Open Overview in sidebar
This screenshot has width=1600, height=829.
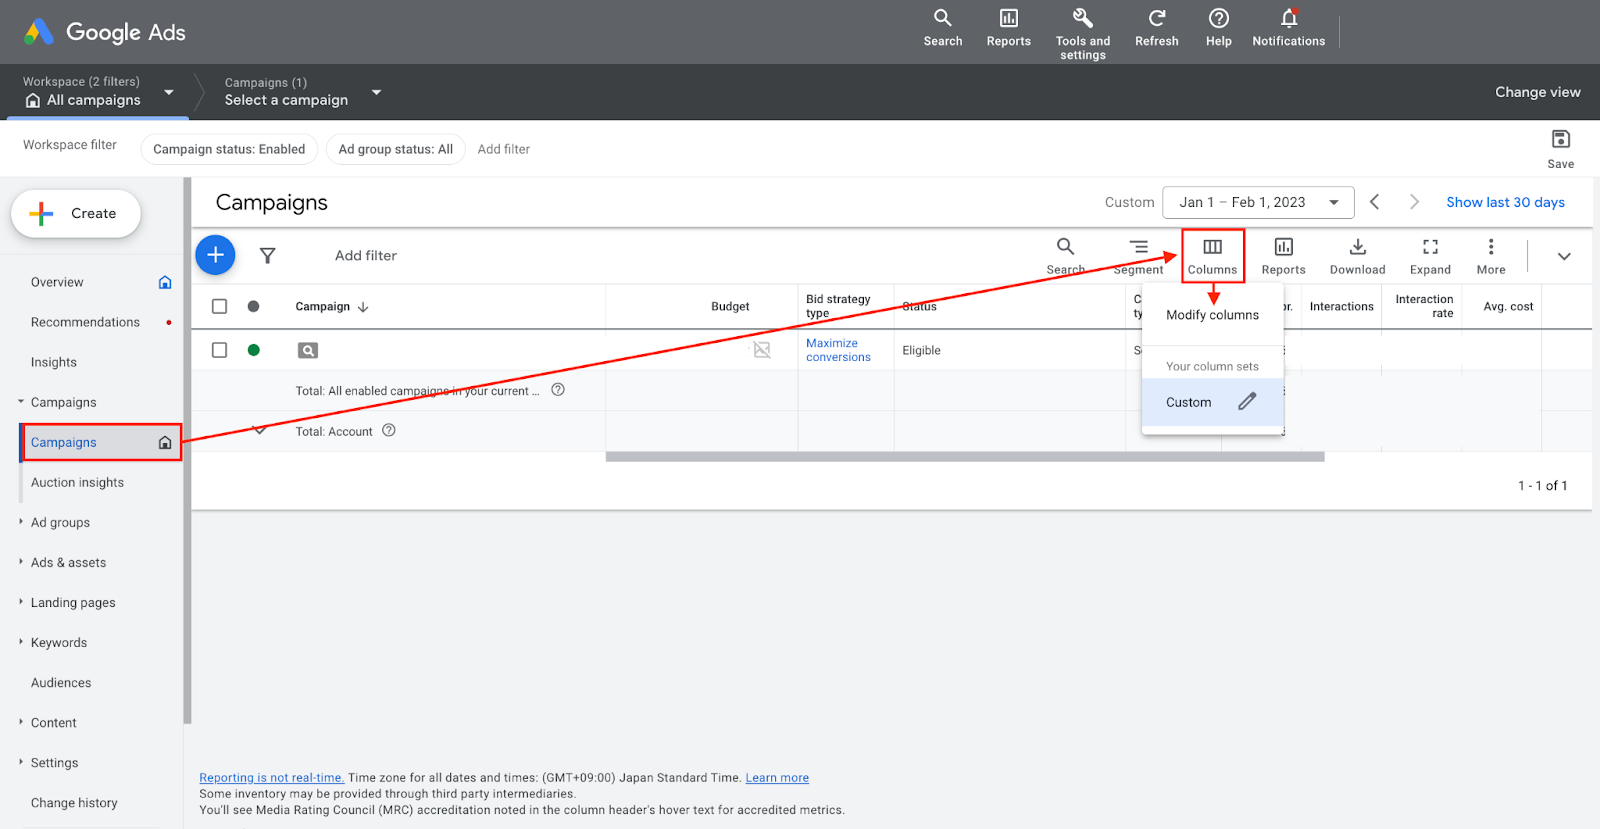57,282
